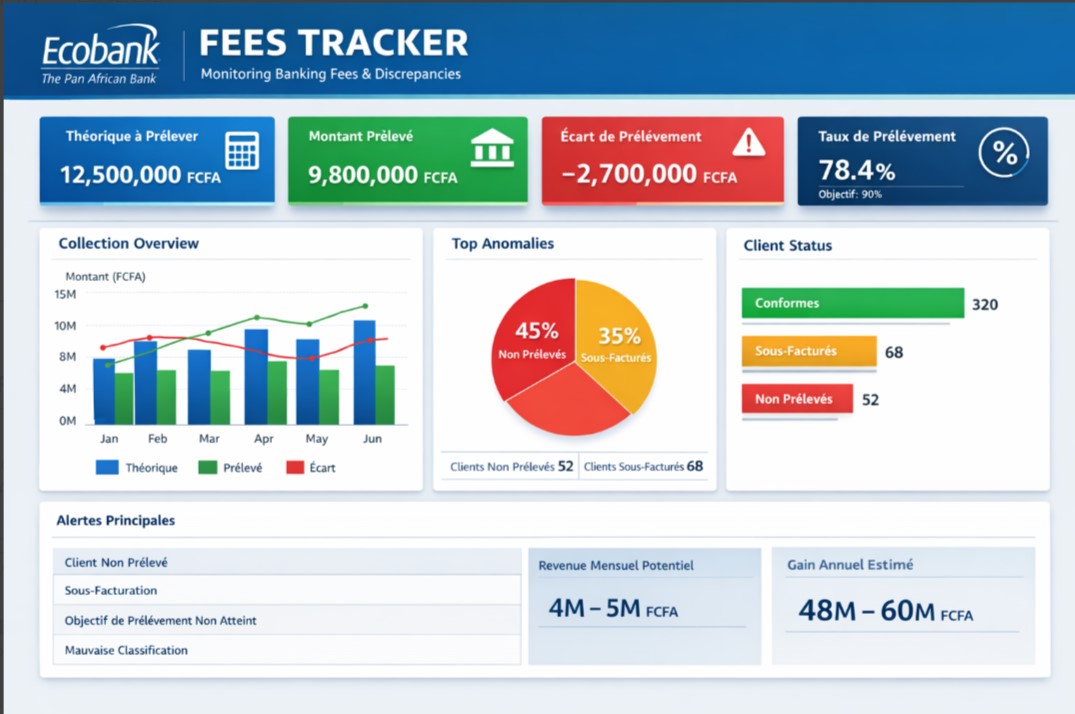1075x714 pixels.
Task: Click the calculator icon on Théorique à Prélever card
Action: (x=242, y=150)
